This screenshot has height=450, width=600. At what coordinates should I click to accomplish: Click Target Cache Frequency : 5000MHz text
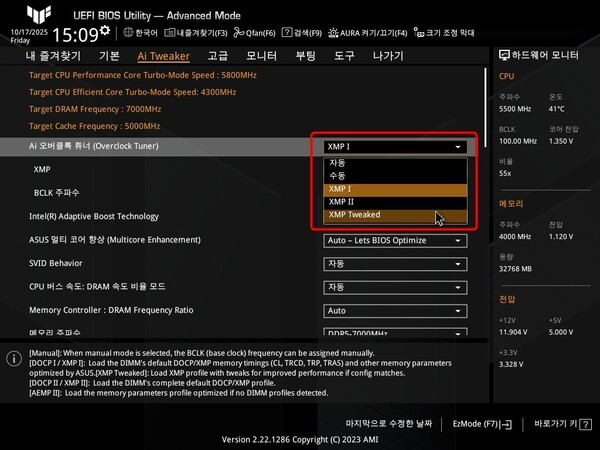point(95,126)
